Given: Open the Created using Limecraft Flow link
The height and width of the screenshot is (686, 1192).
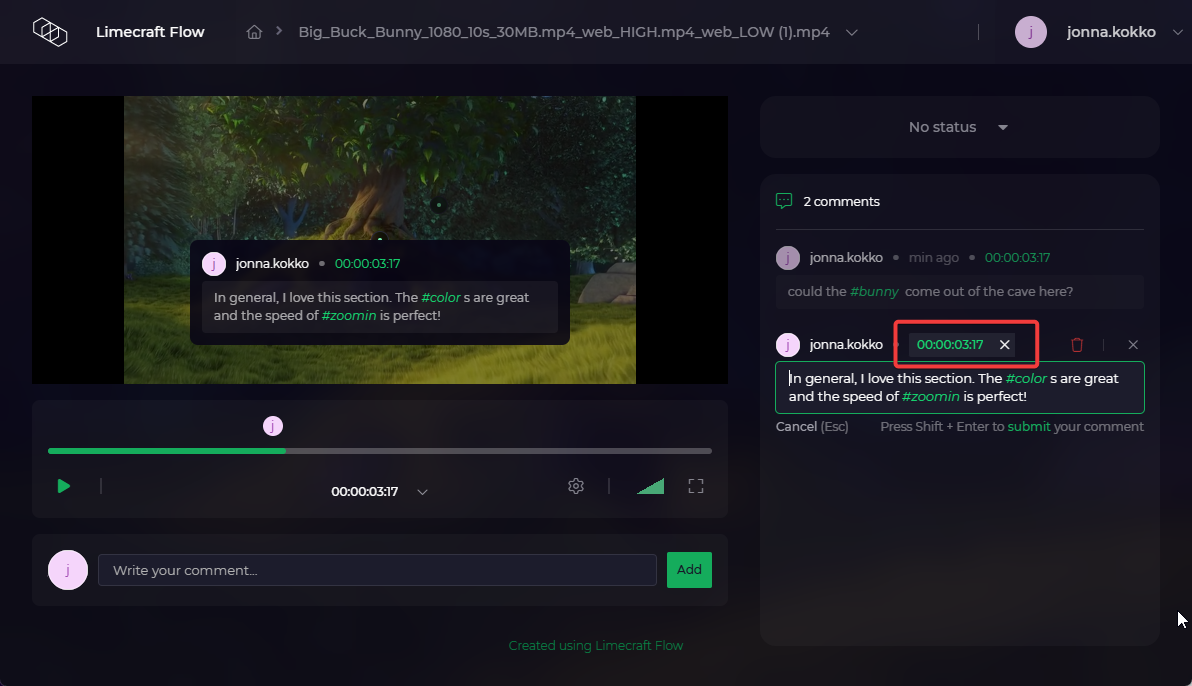Looking at the screenshot, I should click(596, 646).
